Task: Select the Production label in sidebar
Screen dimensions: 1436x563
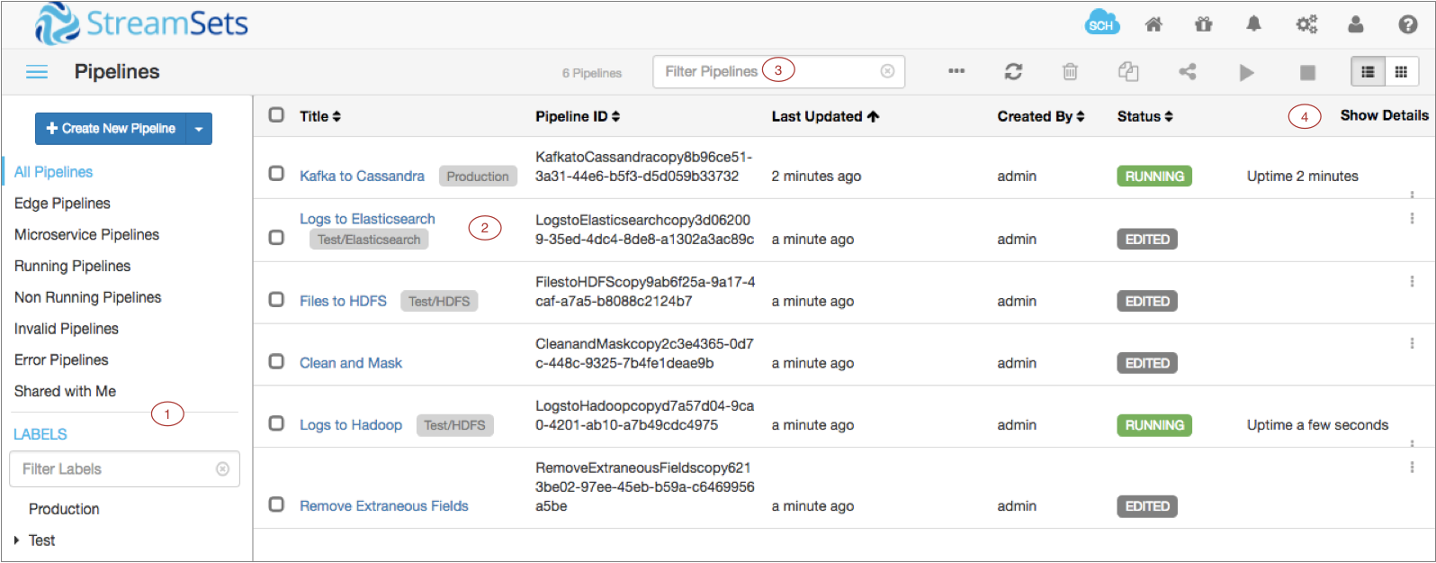Action: tap(64, 509)
